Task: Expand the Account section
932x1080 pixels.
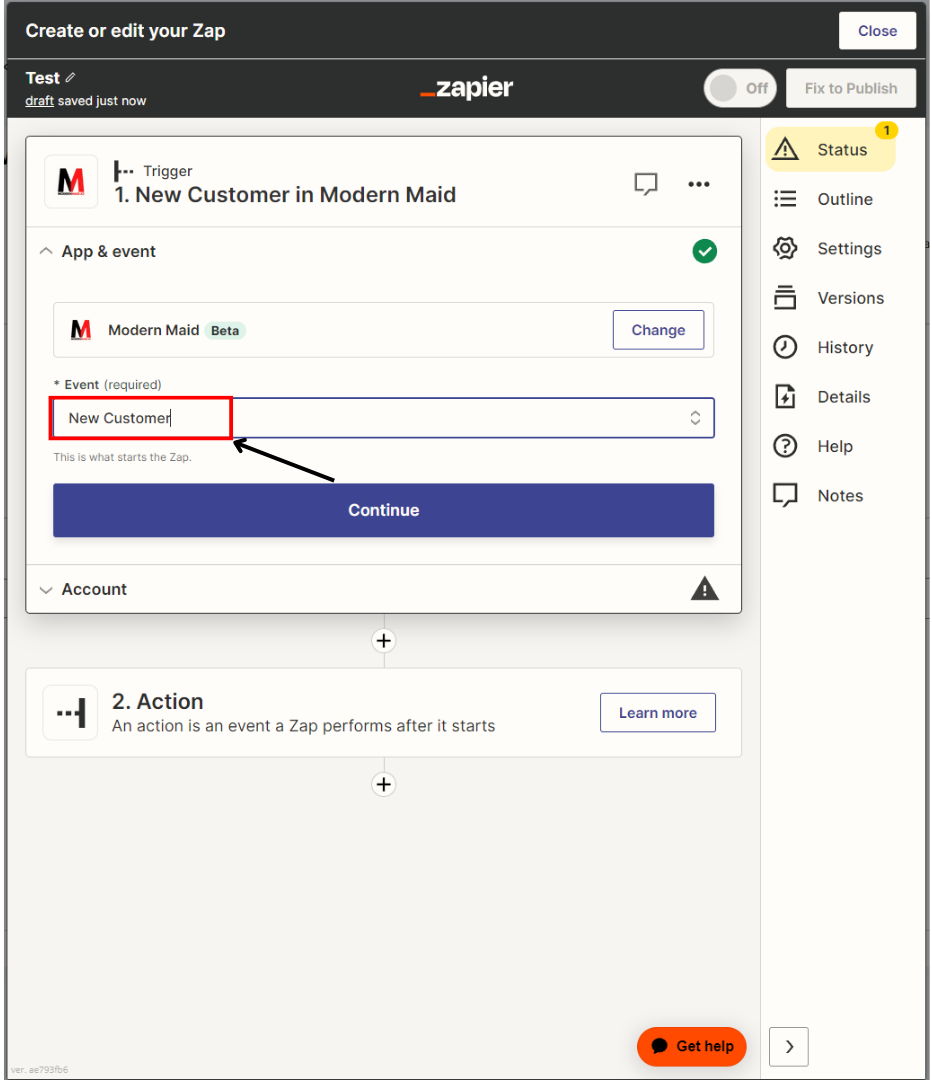Action: (x=46, y=590)
